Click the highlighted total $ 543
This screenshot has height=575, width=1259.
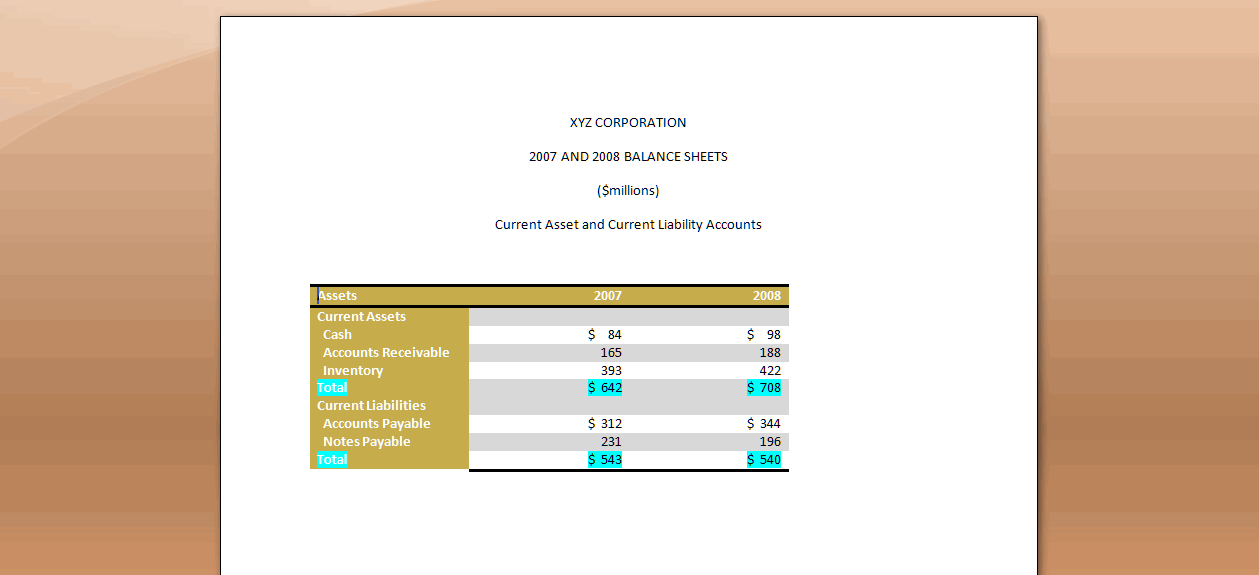pyautogui.click(x=605, y=460)
